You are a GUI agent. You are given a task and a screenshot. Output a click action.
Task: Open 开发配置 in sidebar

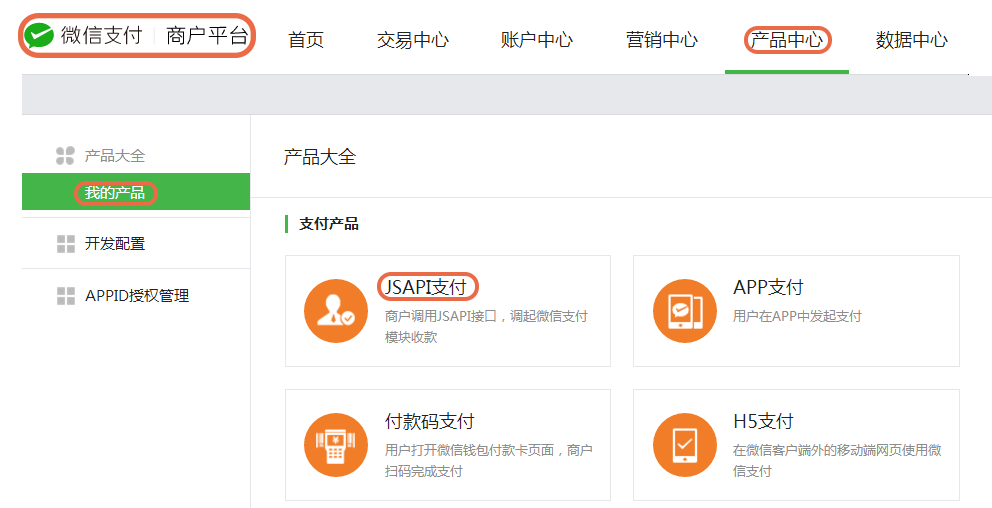click(115, 244)
